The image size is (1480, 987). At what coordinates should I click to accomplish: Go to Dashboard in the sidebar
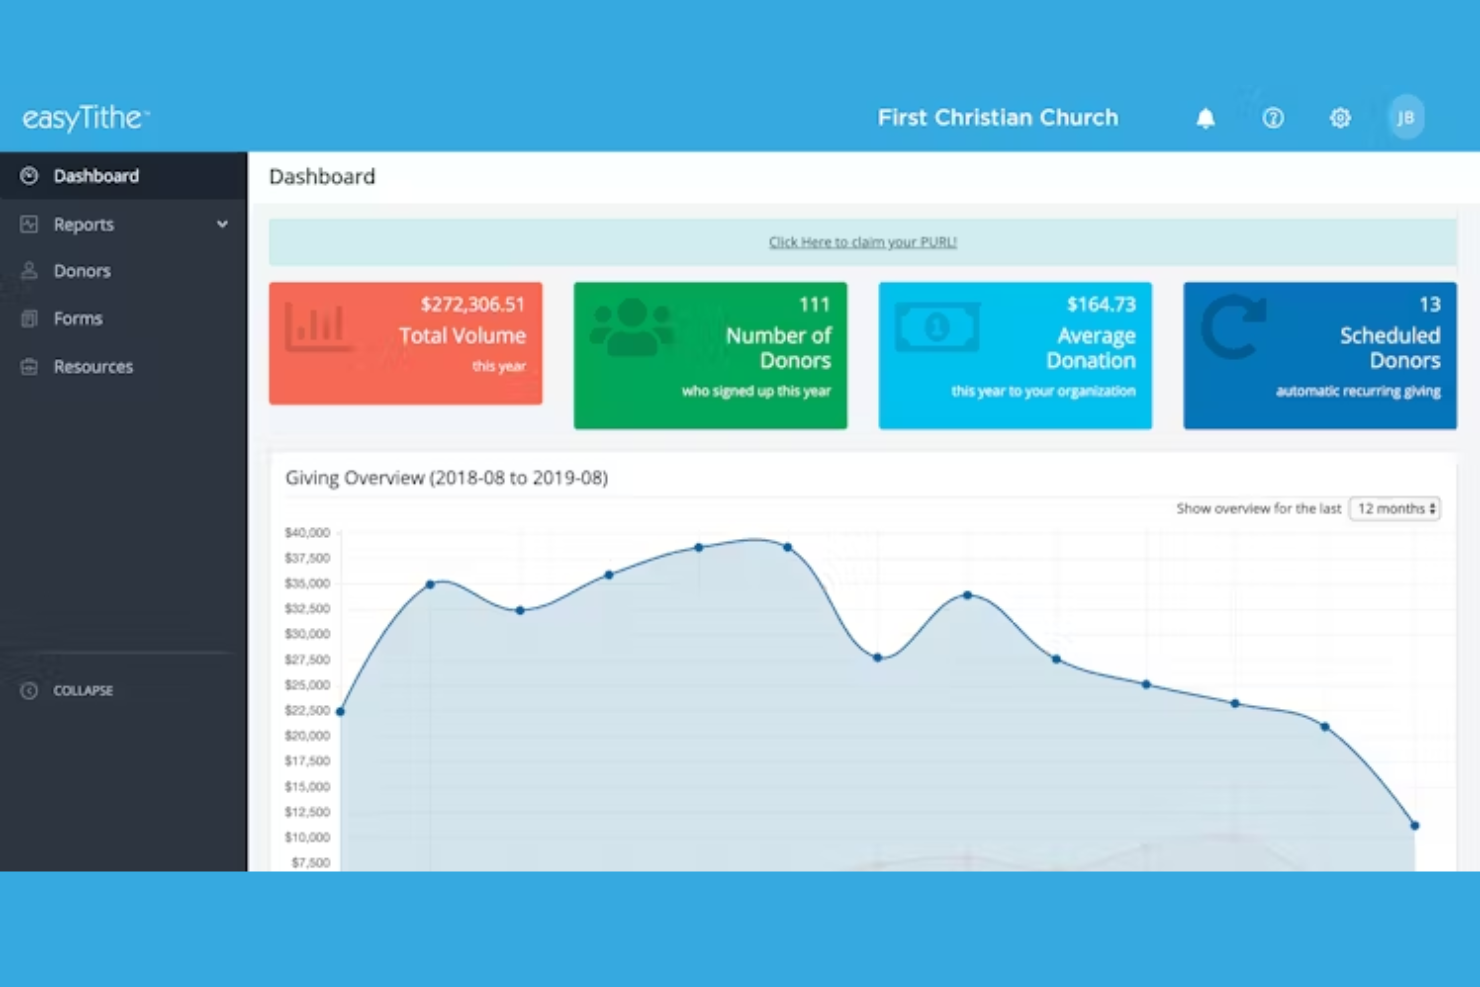[x=124, y=176]
